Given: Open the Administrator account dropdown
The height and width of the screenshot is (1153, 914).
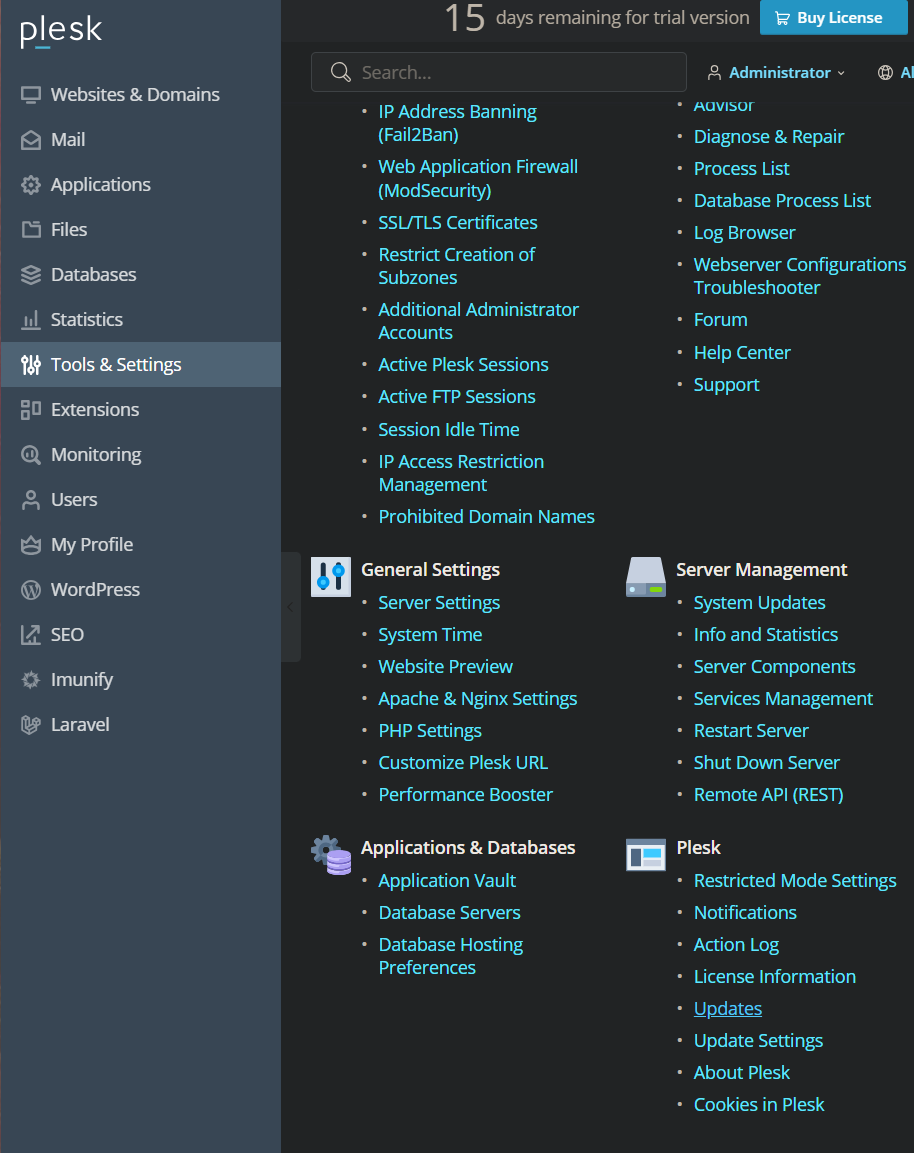Looking at the screenshot, I should [776, 73].
